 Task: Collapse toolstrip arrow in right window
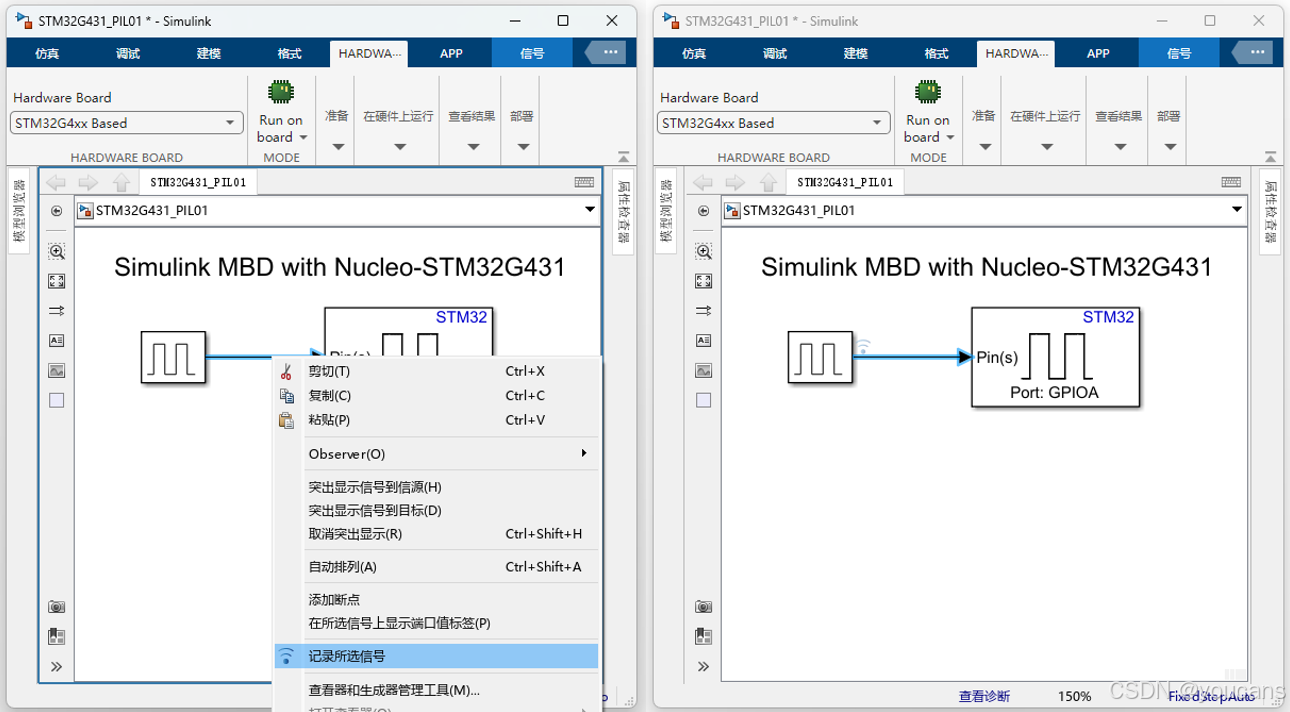[1270, 157]
